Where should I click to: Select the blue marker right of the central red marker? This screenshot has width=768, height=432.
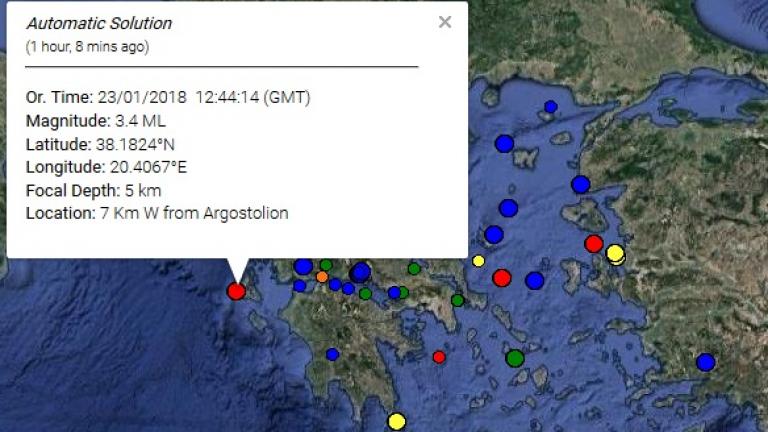(534, 281)
